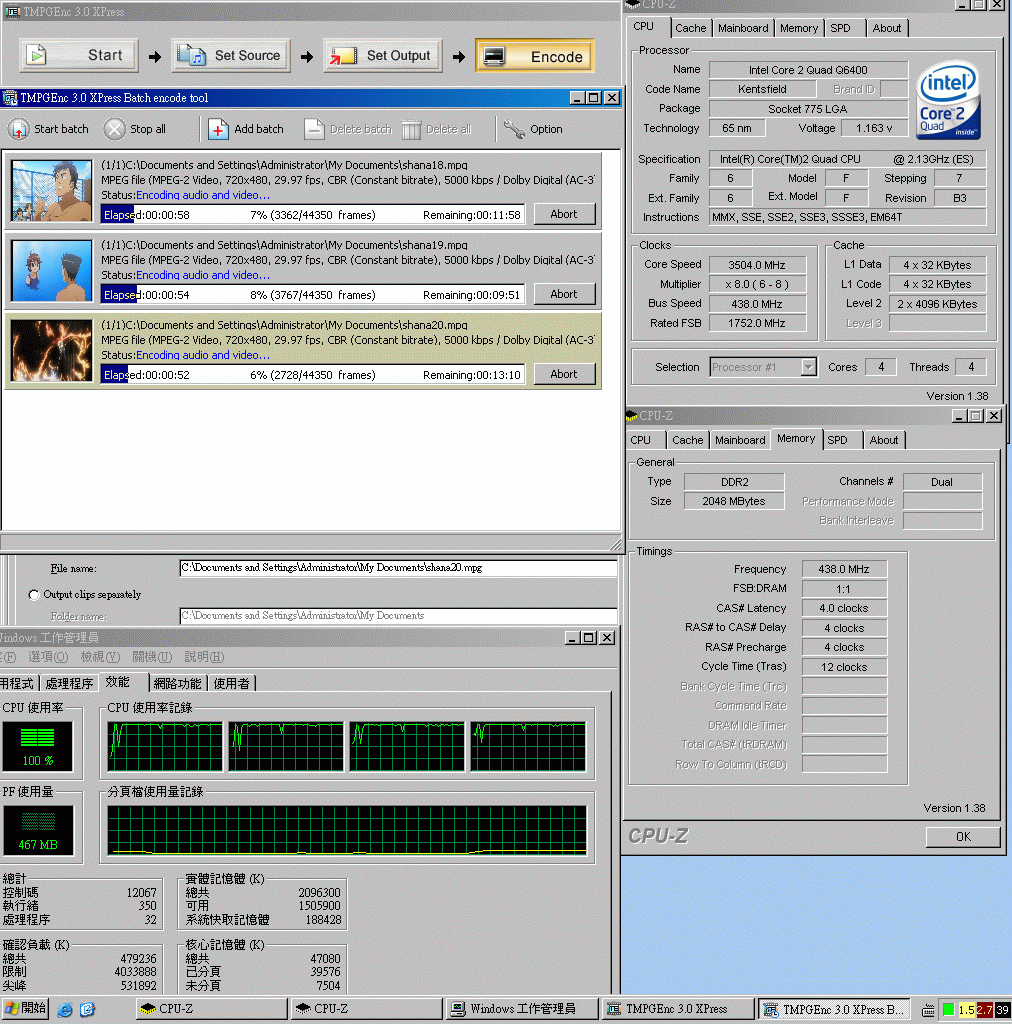Open Mainboard tab in top CPU-Z window

tap(743, 28)
